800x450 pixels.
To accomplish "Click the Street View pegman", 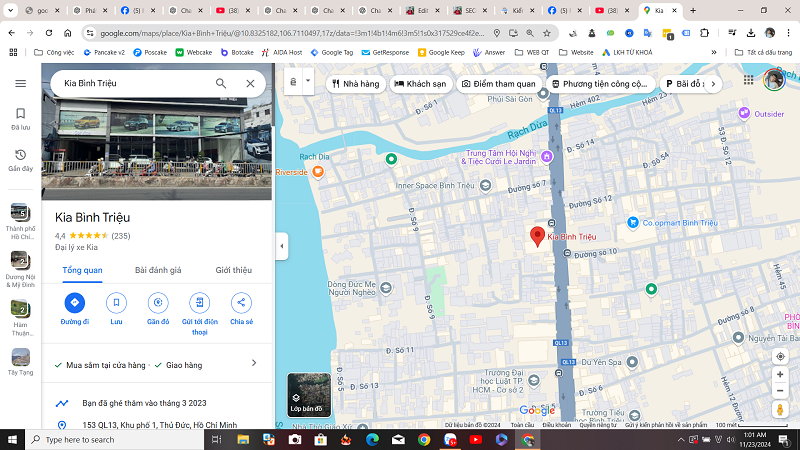I will click(780, 410).
